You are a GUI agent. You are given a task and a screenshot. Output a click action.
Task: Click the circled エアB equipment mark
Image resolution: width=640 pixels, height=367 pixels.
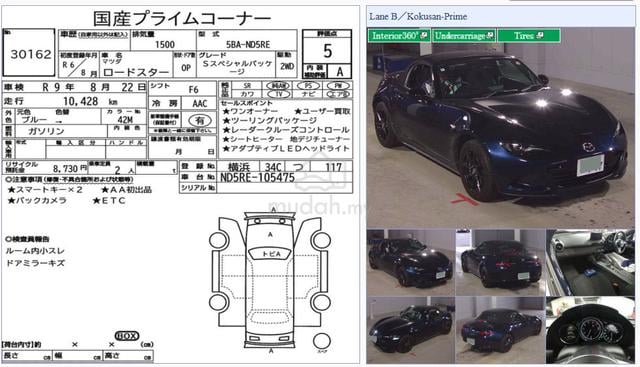pos(338,94)
